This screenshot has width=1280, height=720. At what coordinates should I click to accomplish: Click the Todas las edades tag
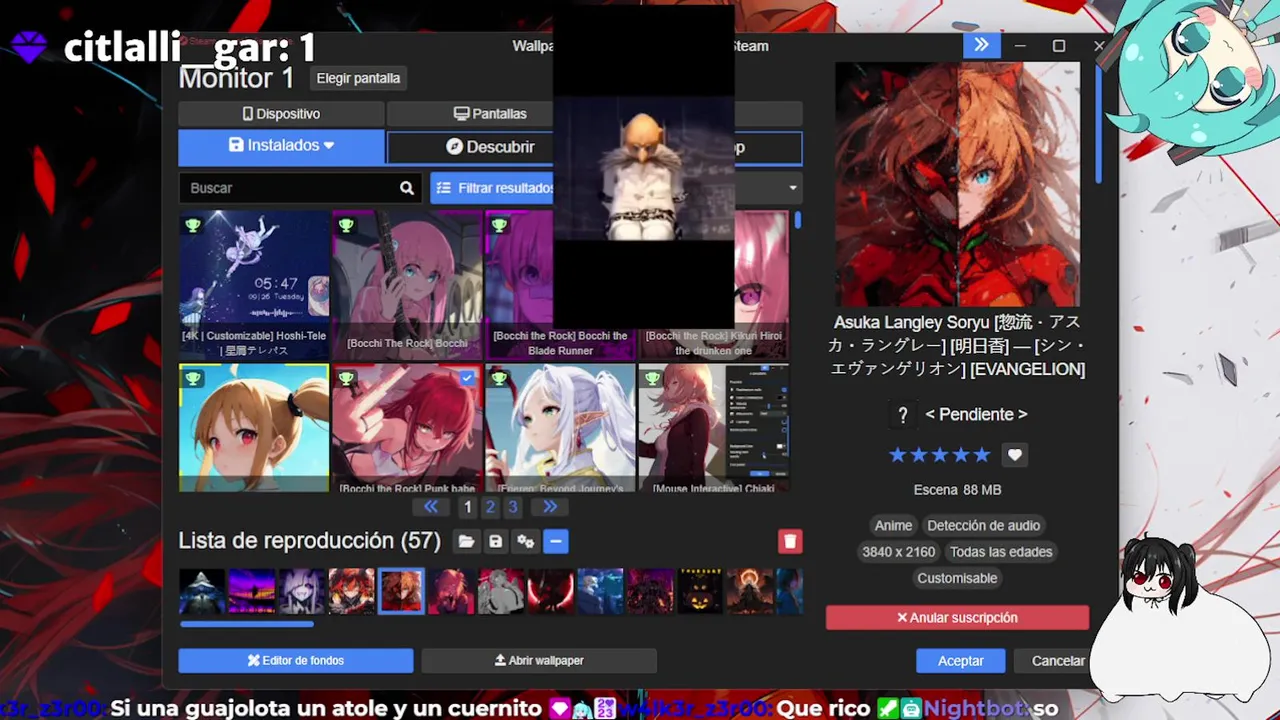(1001, 552)
